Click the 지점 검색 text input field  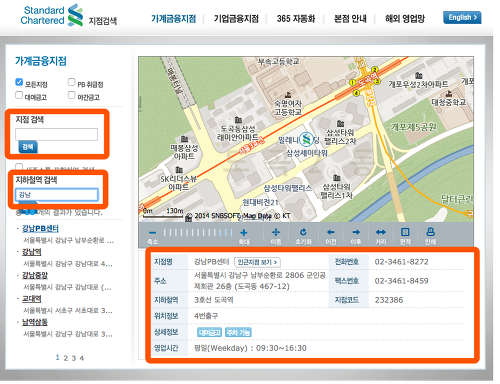pos(56,134)
